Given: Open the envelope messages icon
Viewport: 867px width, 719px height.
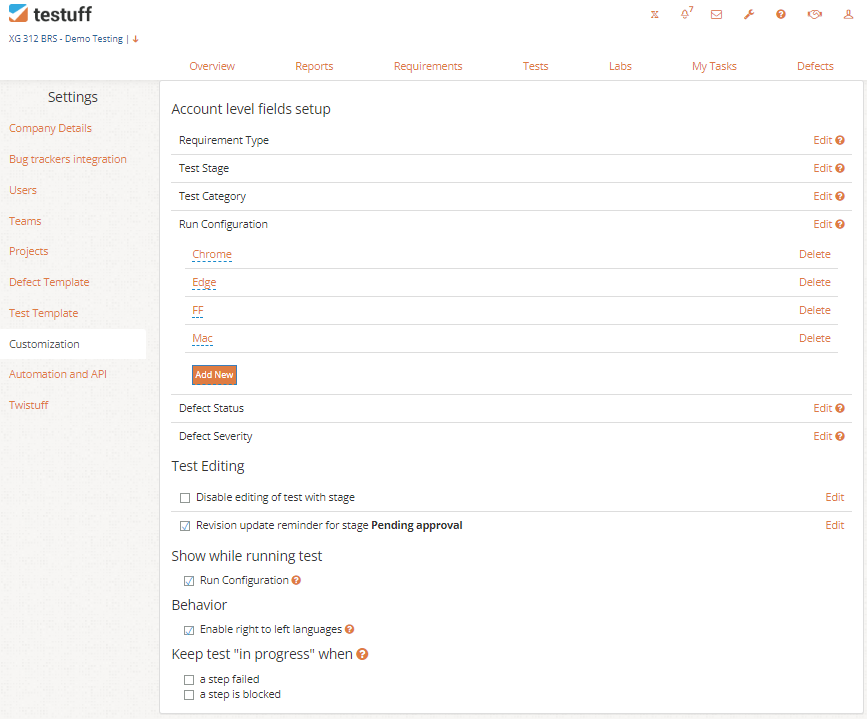Looking at the screenshot, I should point(717,14).
